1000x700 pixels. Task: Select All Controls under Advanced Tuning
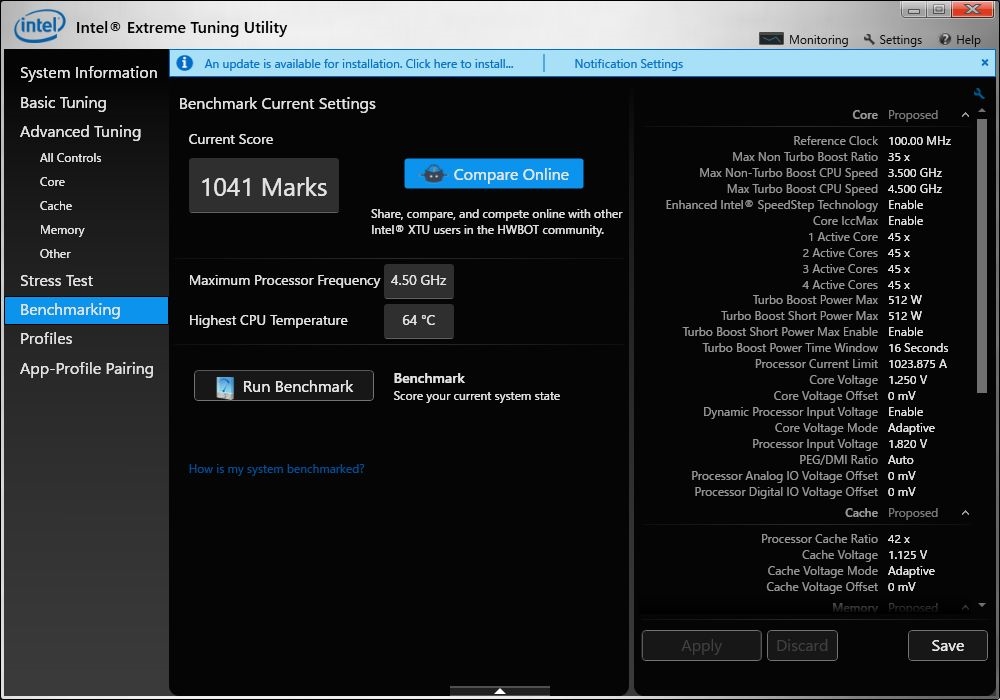[70, 157]
